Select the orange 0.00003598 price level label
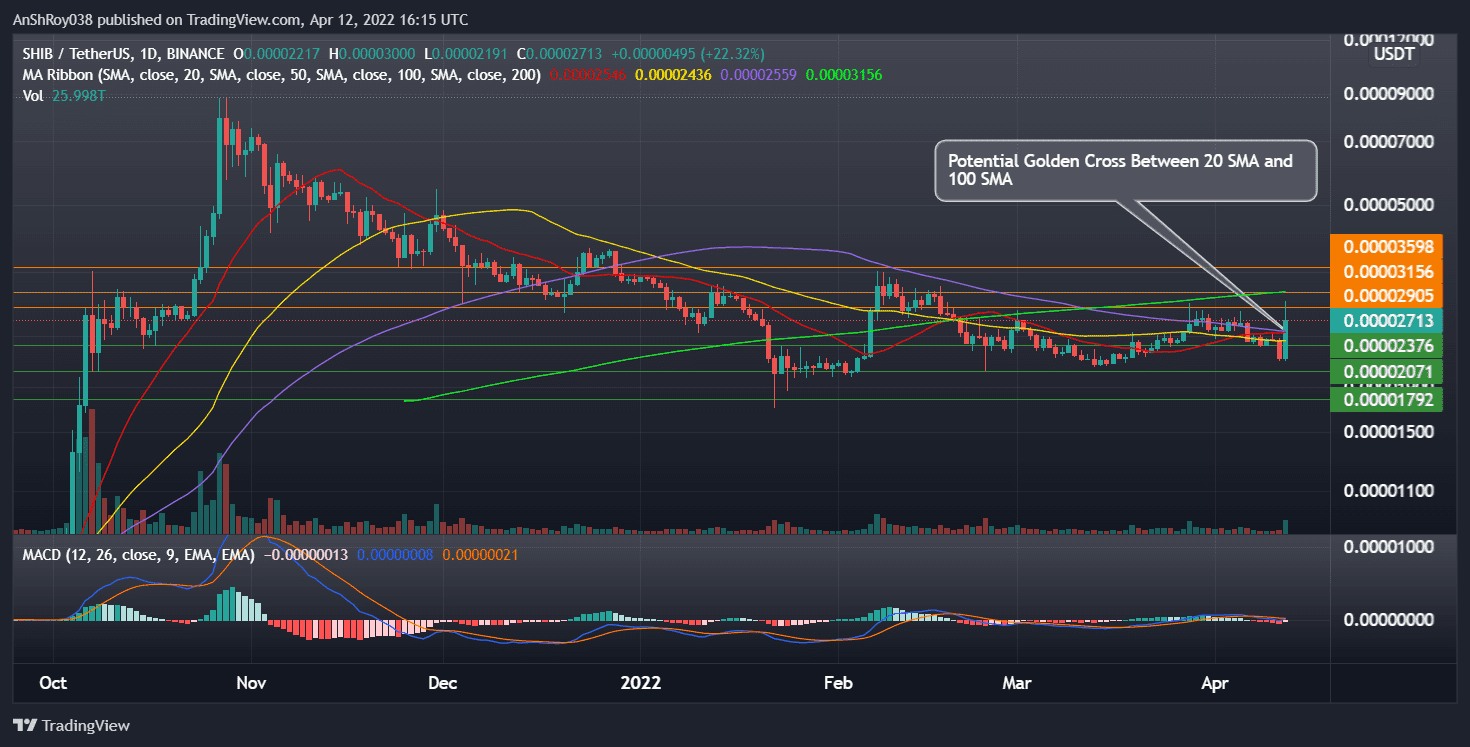 click(x=1388, y=245)
